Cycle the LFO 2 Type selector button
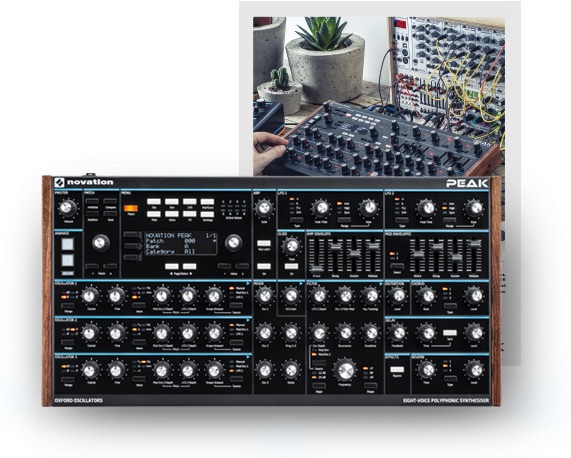This screenshot has width=571, height=458. [402, 220]
